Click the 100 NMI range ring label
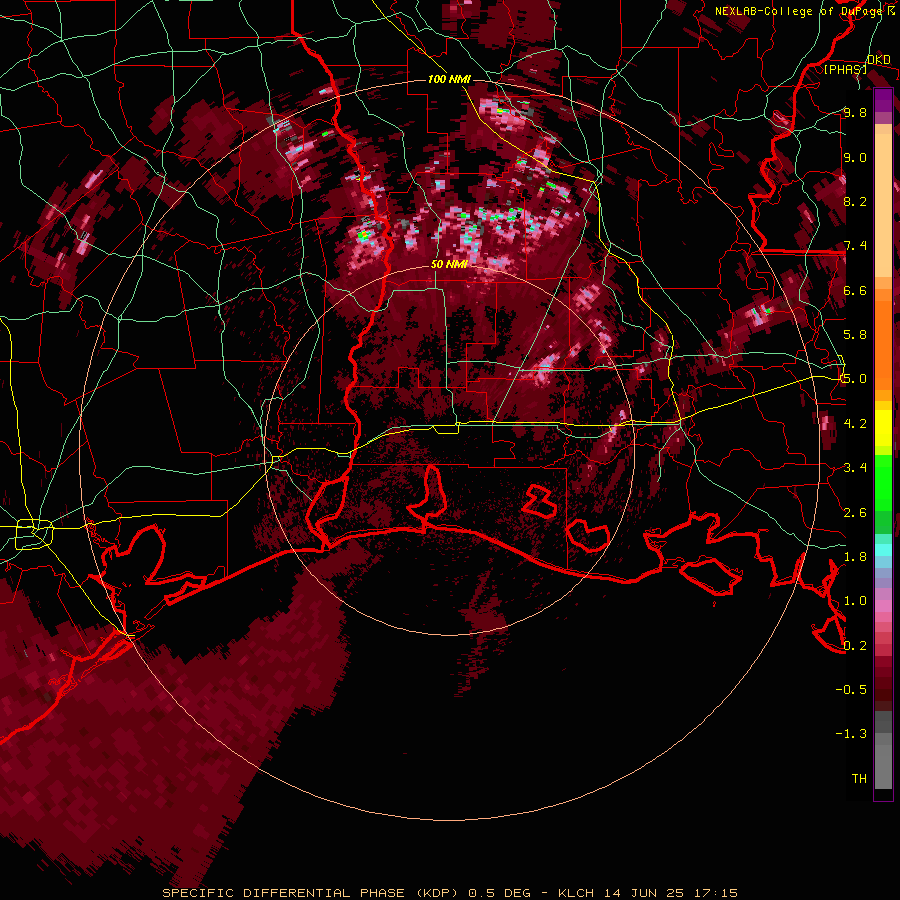900x900 pixels. [449, 79]
